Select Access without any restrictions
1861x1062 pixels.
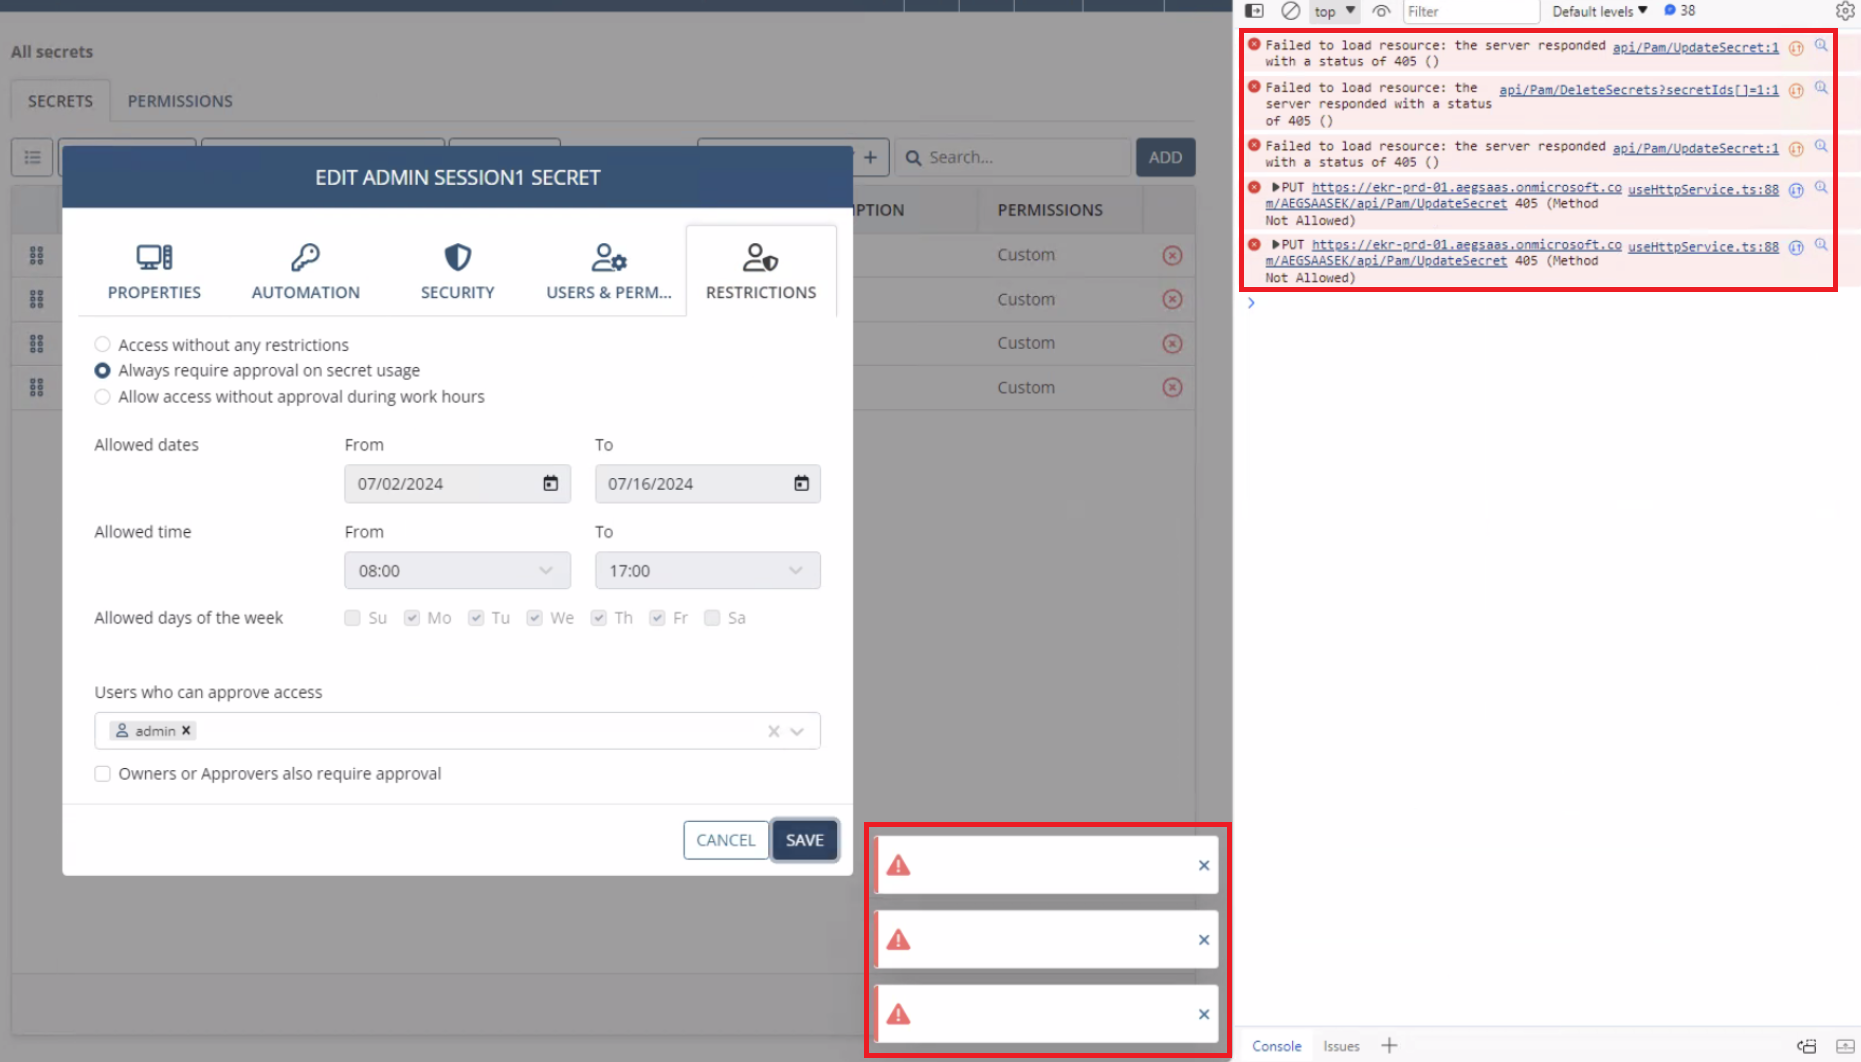pyautogui.click(x=102, y=345)
